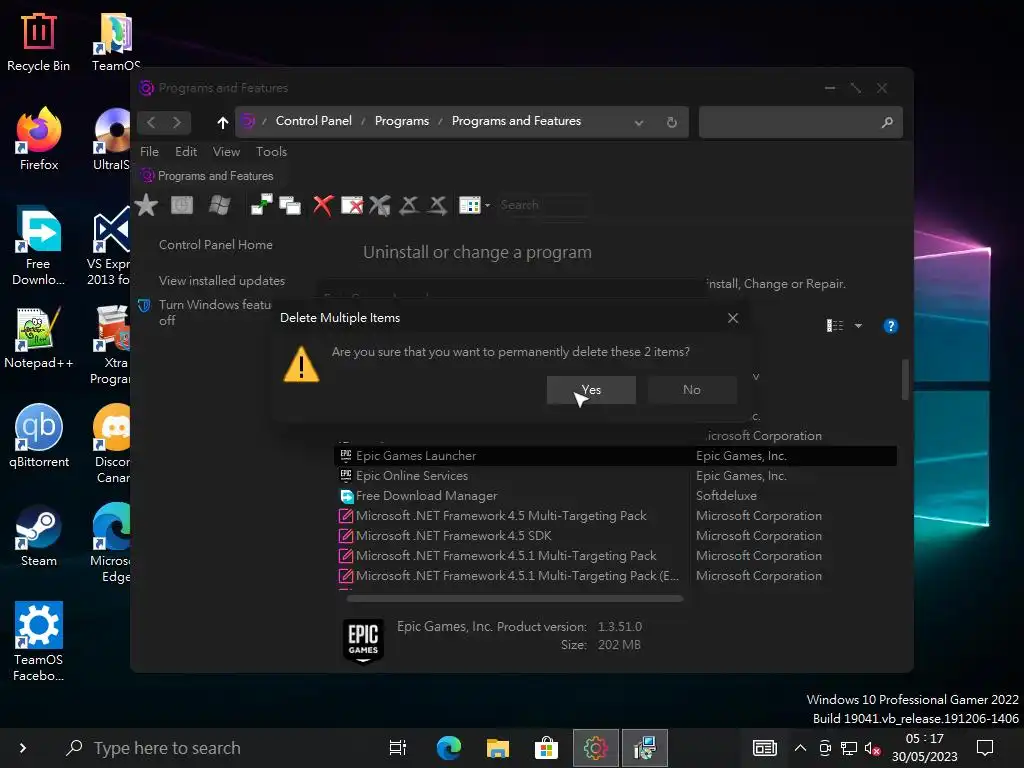This screenshot has height=768, width=1024.
Task: Open the View menu
Action: [x=226, y=152]
